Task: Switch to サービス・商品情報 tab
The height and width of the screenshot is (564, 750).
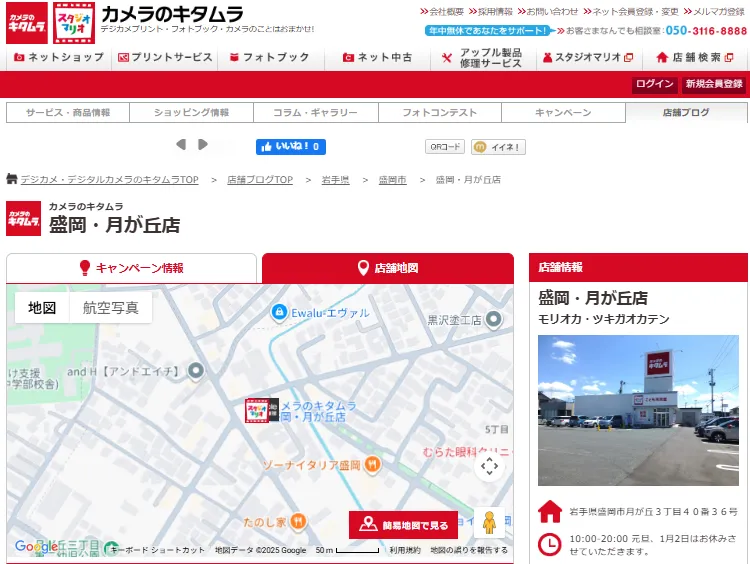Action: (68, 112)
